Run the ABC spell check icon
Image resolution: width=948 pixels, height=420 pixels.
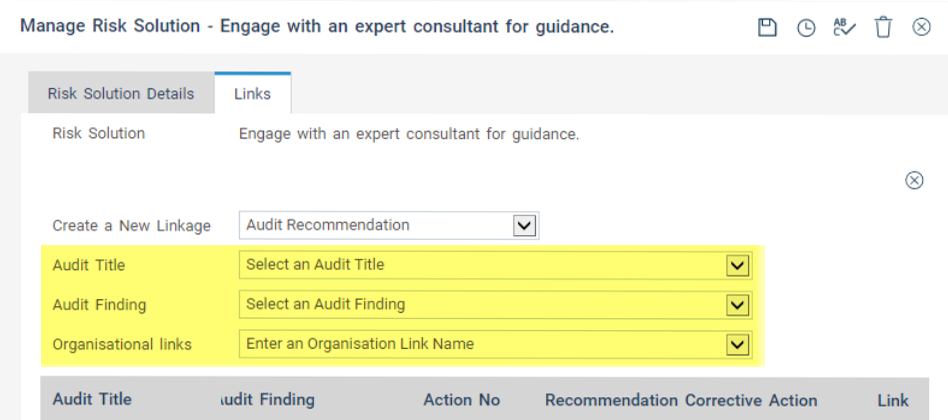[845, 28]
